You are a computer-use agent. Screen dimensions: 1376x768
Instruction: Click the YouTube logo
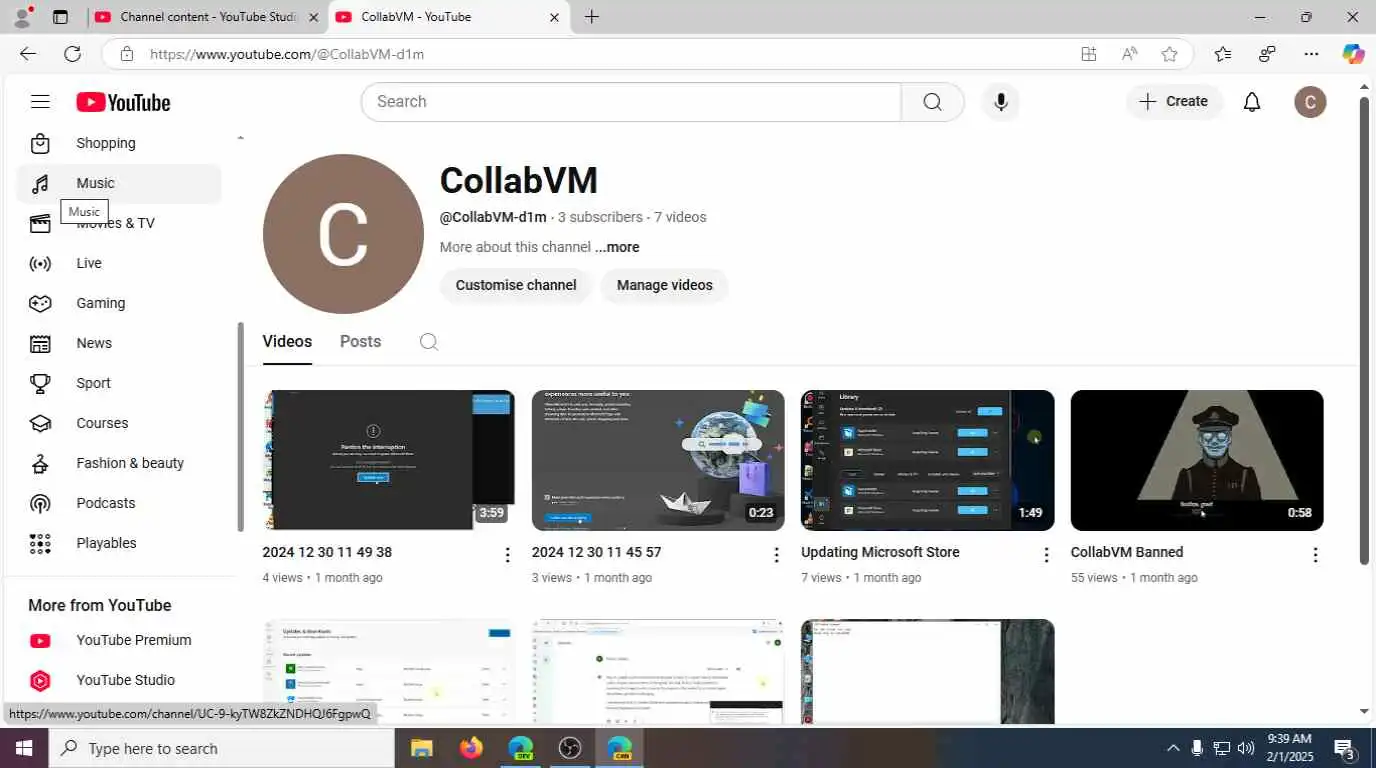[x=123, y=102]
